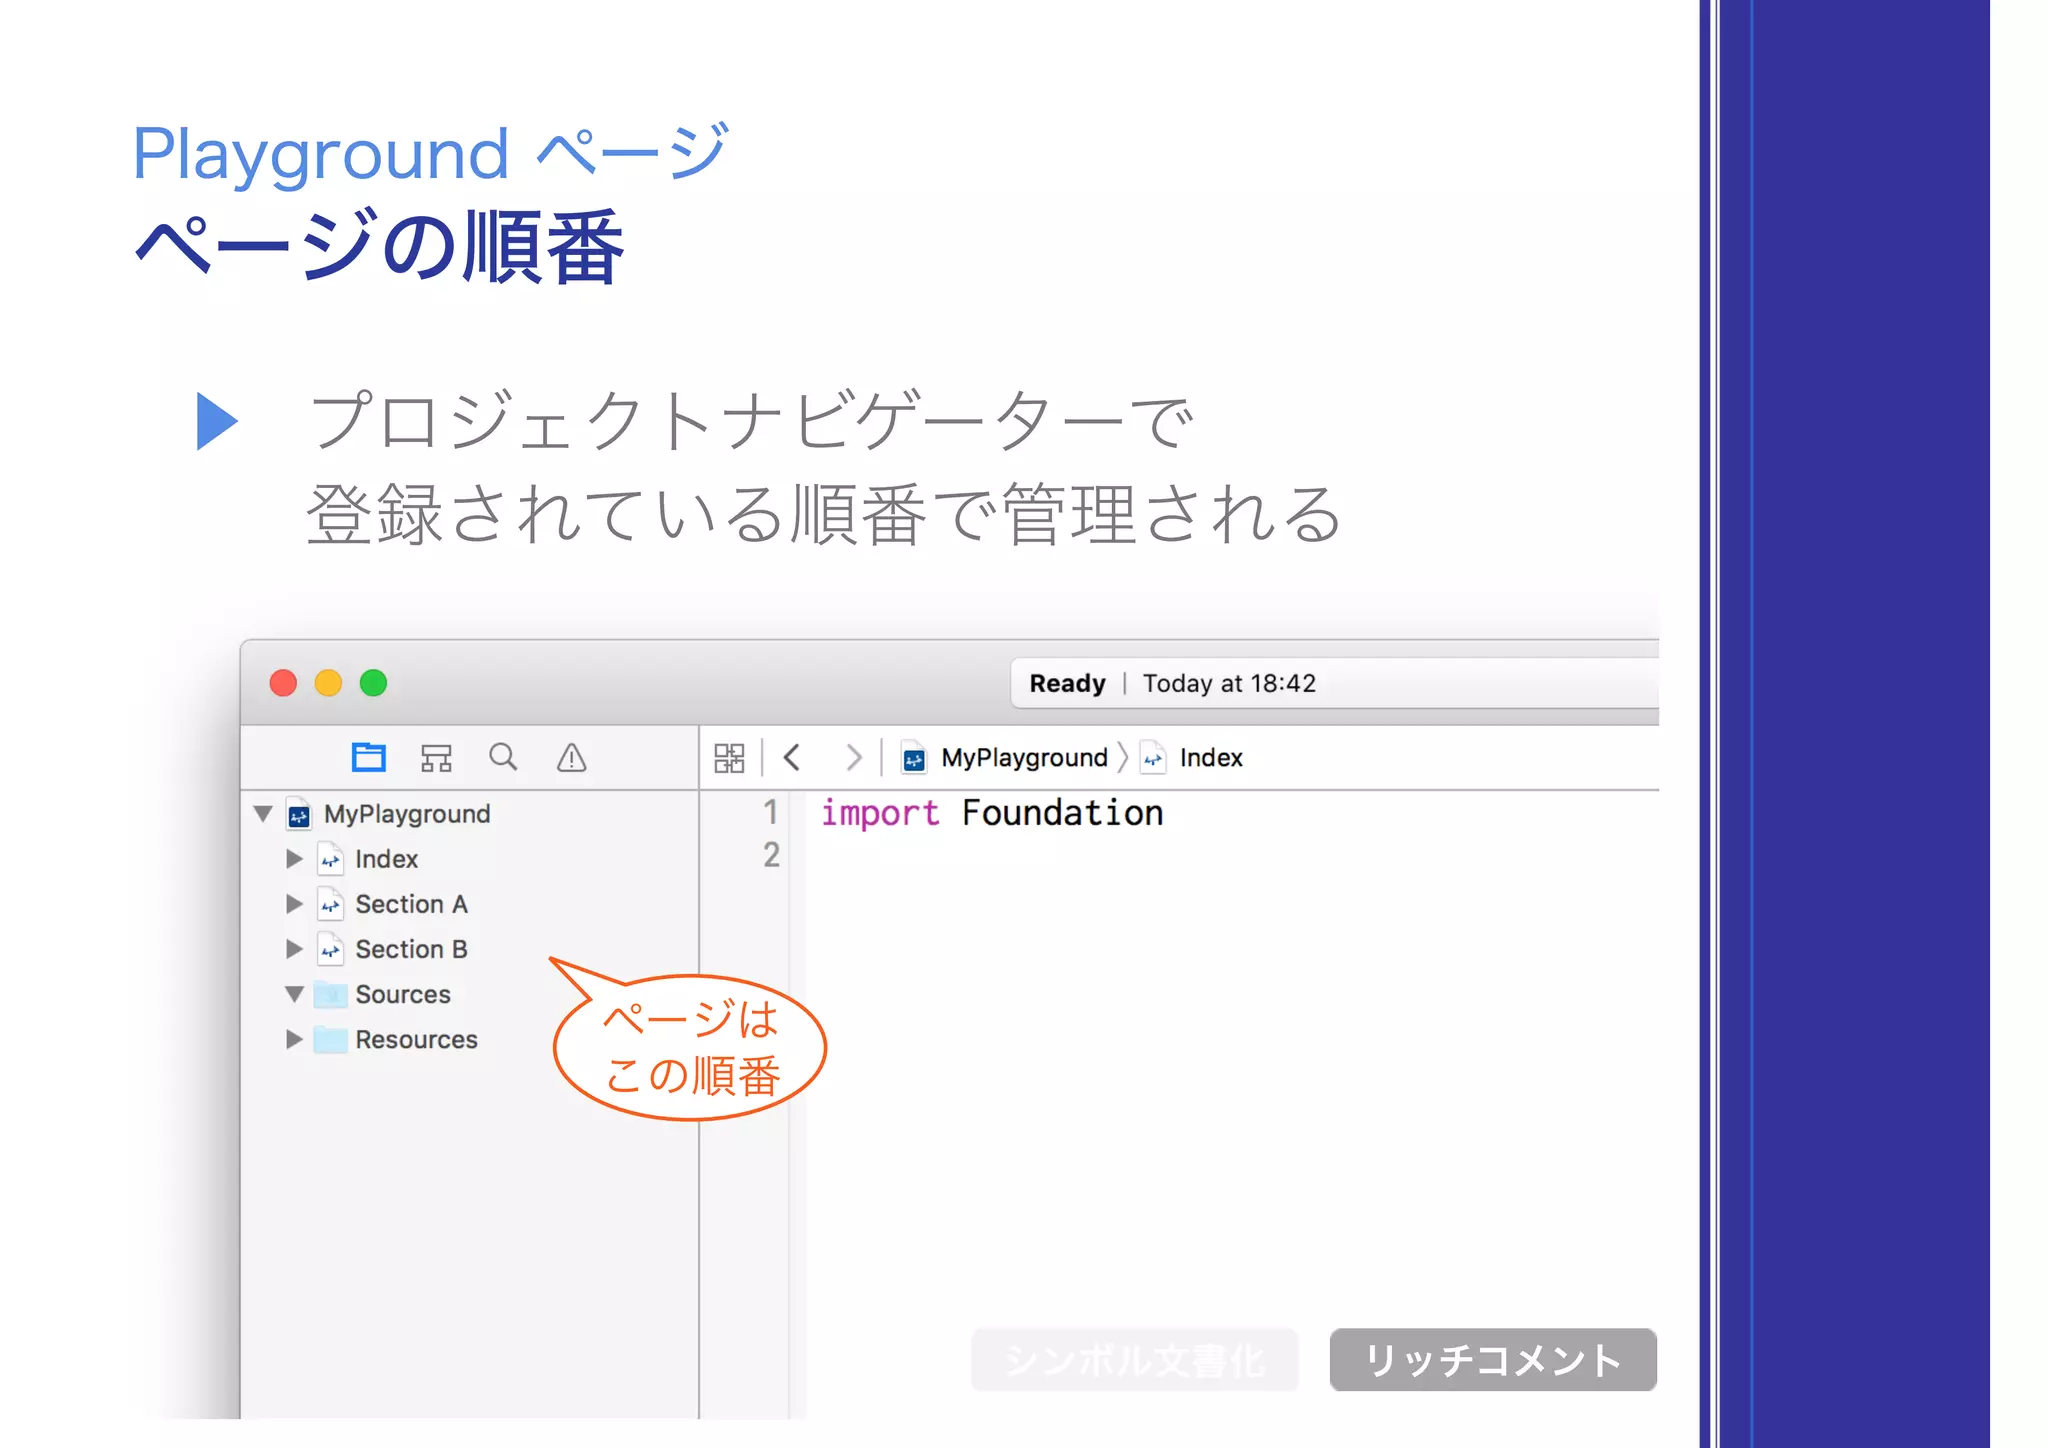Click the Section A page icon
The height and width of the screenshot is (1448, 2048).
pyautogui.click(x=330, y=904)
